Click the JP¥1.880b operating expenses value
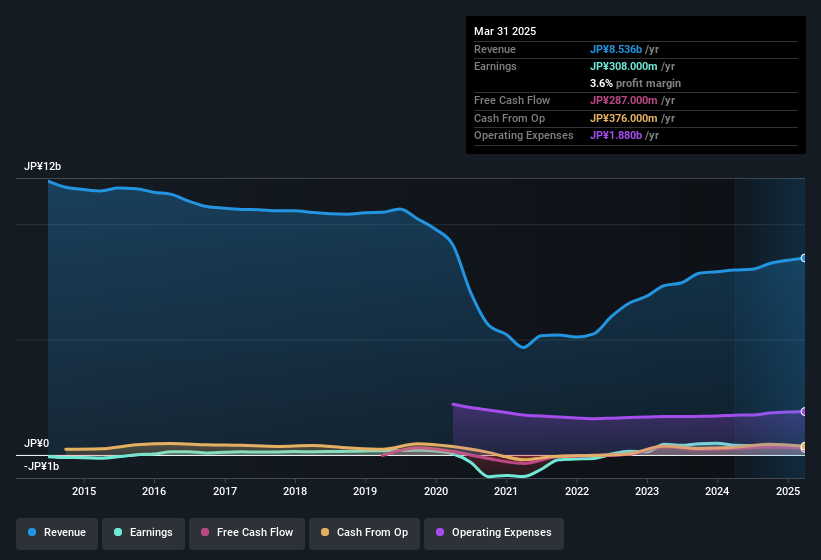This screenshot has height=560, width=821. 616,136
